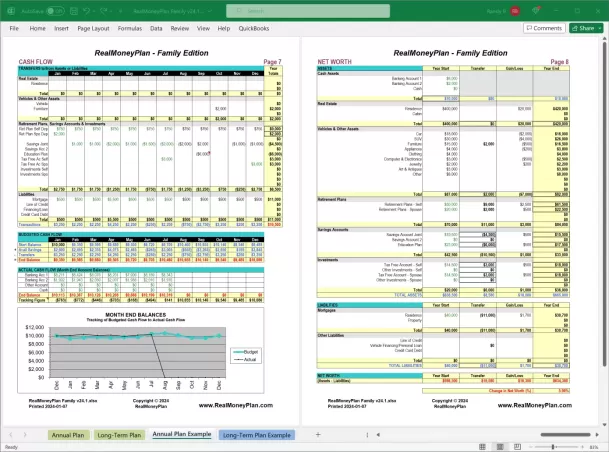Viewport: 609px width, 452px height.
Task: Click the Excel app icon in title bar
Action: pos(11,11)
